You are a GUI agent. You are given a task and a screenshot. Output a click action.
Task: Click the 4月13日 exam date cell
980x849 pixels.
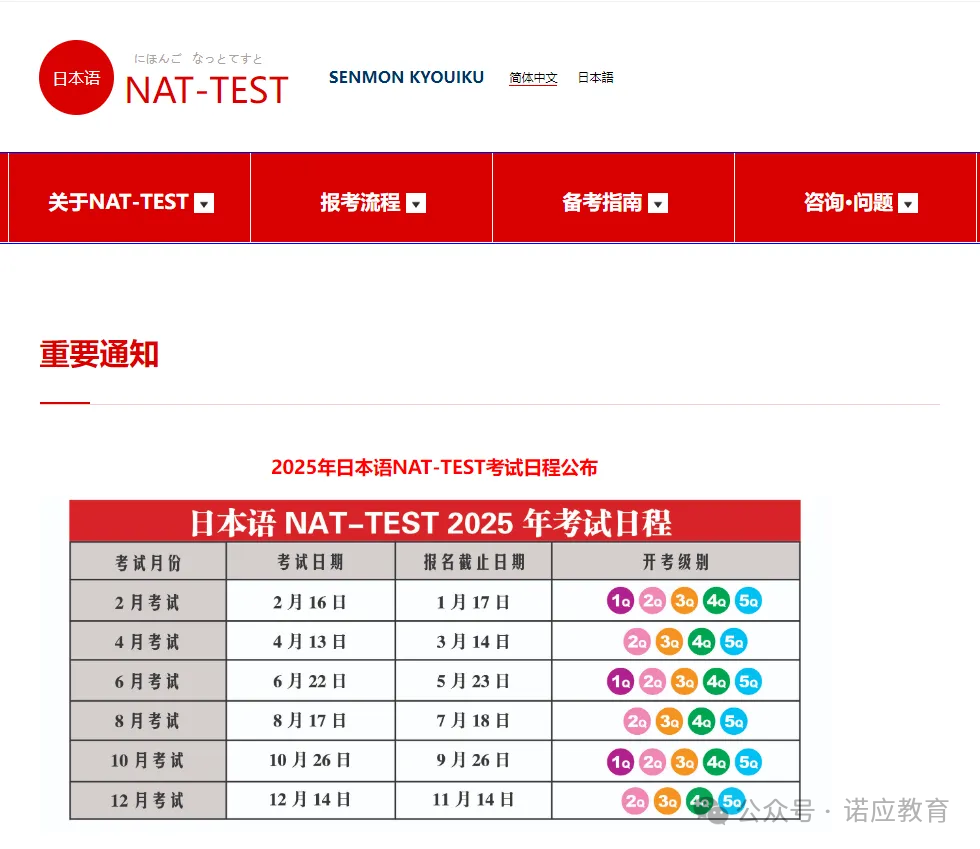click(311, 641)
